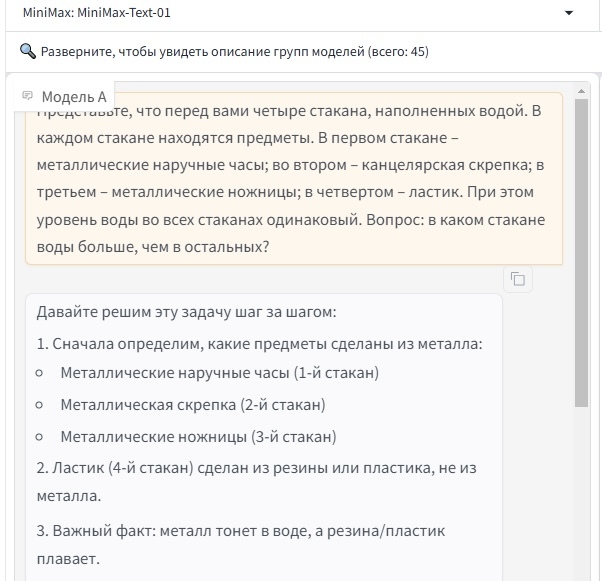Select the list item about скрепка (2-й стакан)
The height and width of the screenshot is (581, 602).
[193, 405]
